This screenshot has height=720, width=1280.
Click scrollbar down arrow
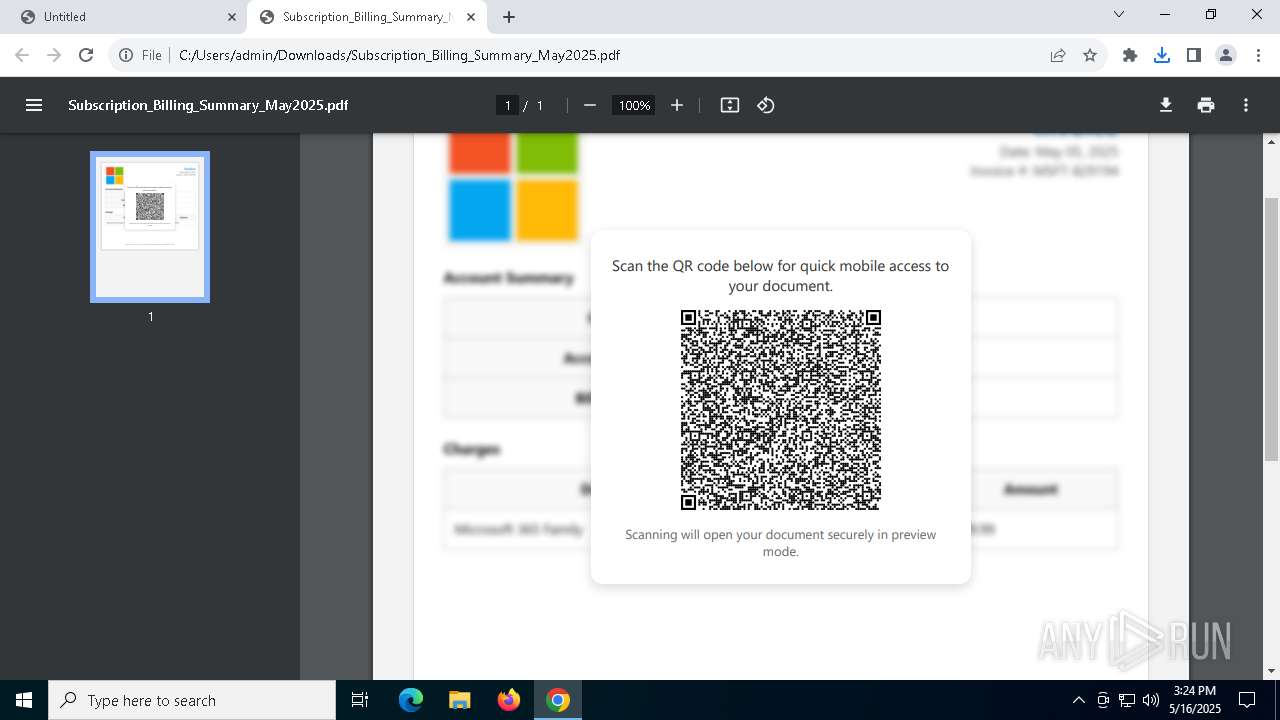click(1271, 671)
